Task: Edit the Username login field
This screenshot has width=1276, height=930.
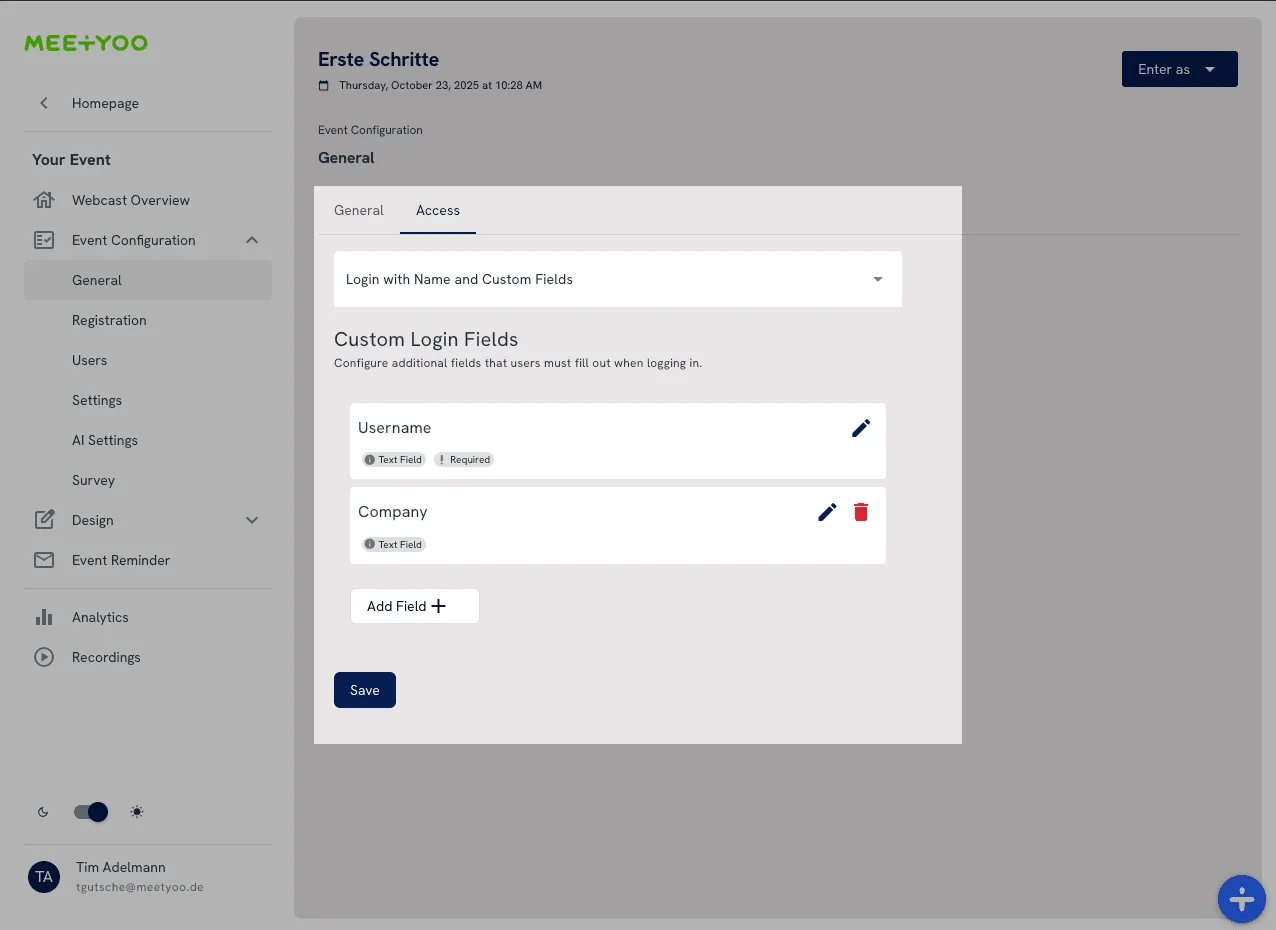Action: 861,428
